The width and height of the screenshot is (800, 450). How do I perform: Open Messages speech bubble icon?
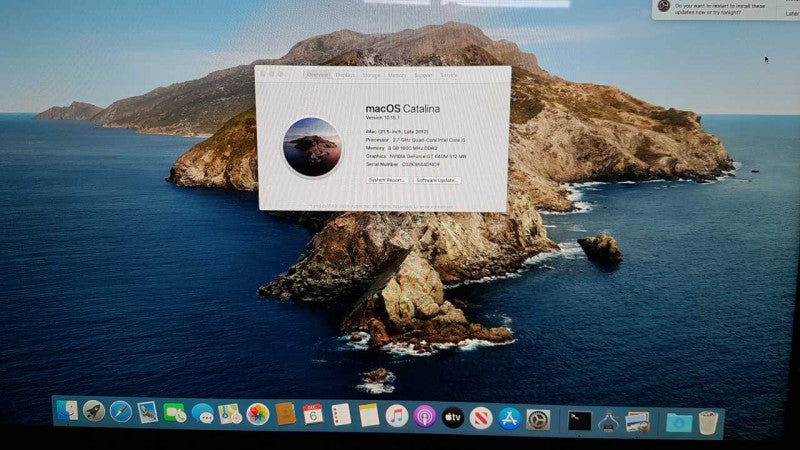coord(203,413)
